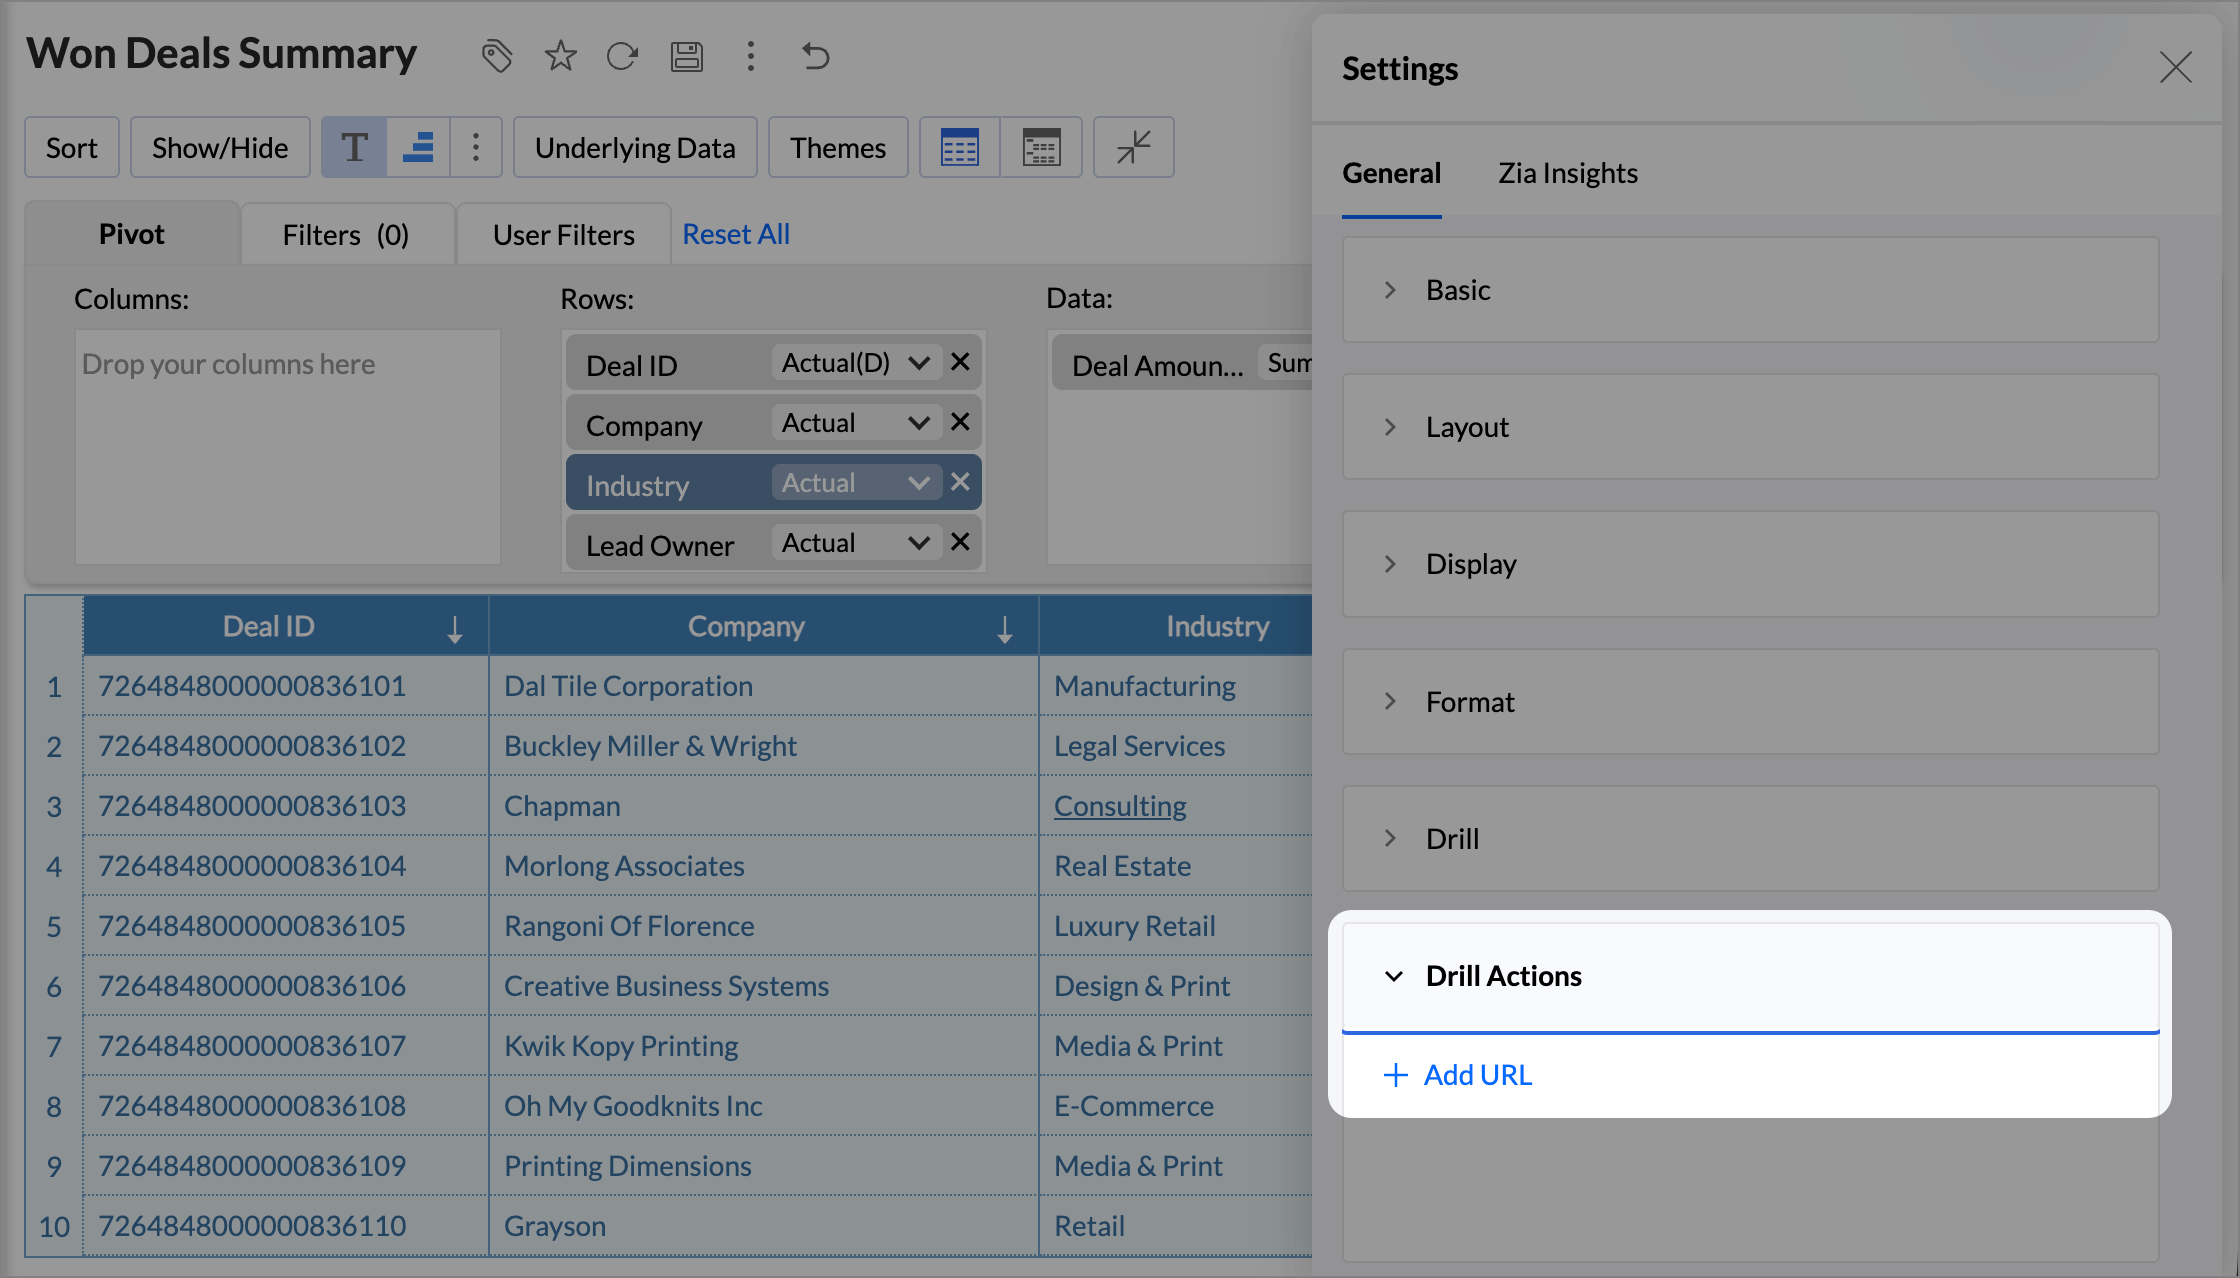Switch to the Zia Insights tab

(1567, 173)
